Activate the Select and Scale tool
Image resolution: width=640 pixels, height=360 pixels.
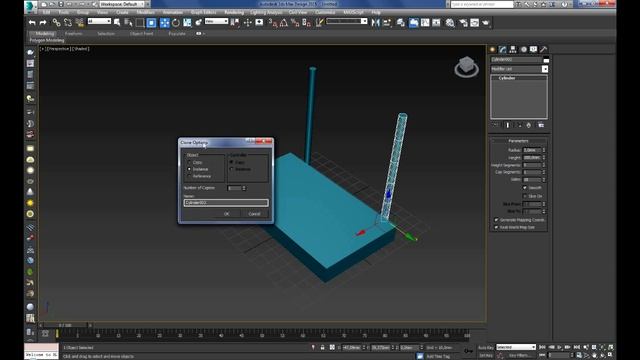pyautogui.click(x=187, y=22)
